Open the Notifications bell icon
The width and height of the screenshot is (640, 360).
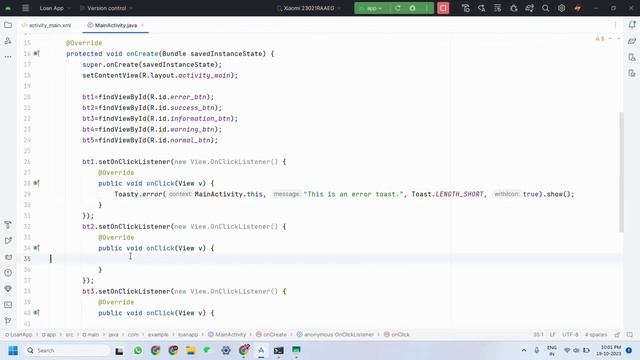(x=632, y=25)
